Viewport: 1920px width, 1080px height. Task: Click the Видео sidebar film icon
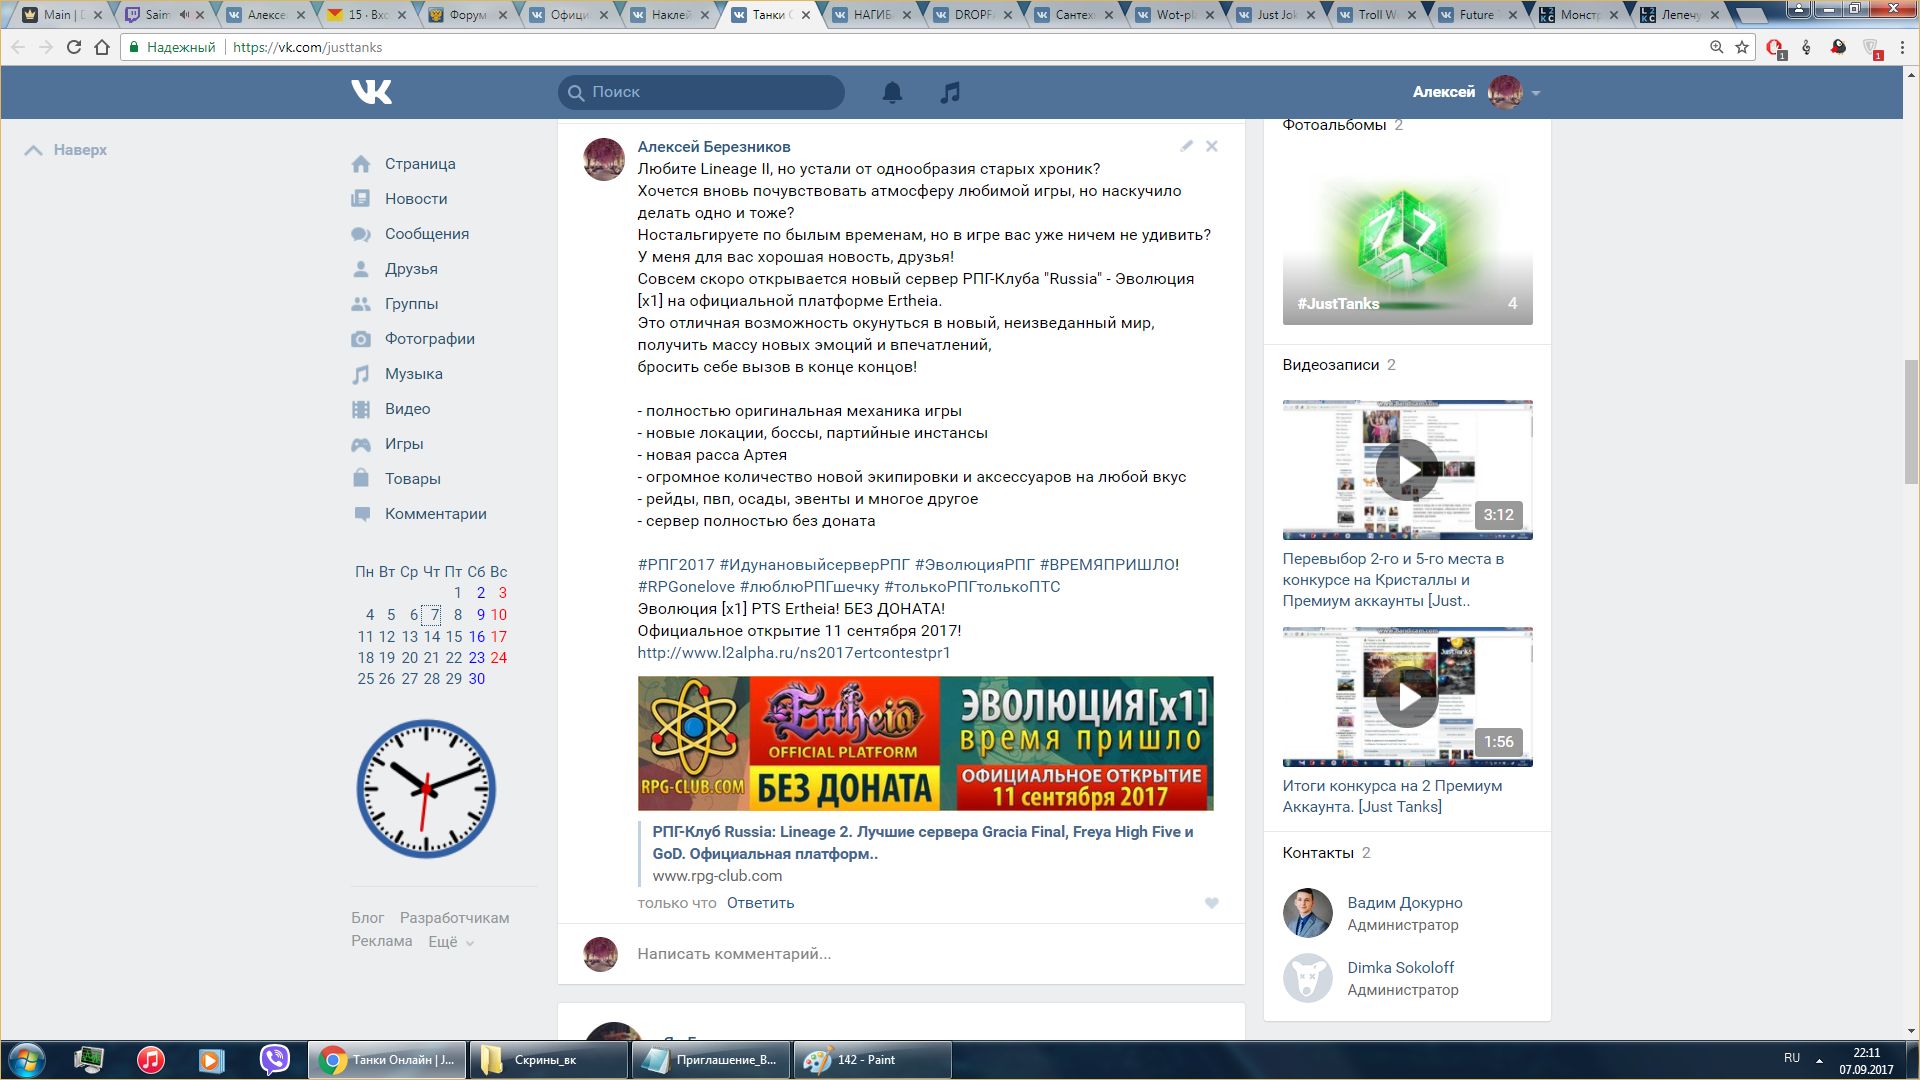tap(361, 409)
